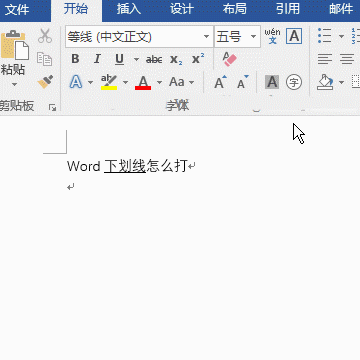The width and height of the screenshot is (360, 360).
Task: Click the Grow Font icon
Action: 220,82
